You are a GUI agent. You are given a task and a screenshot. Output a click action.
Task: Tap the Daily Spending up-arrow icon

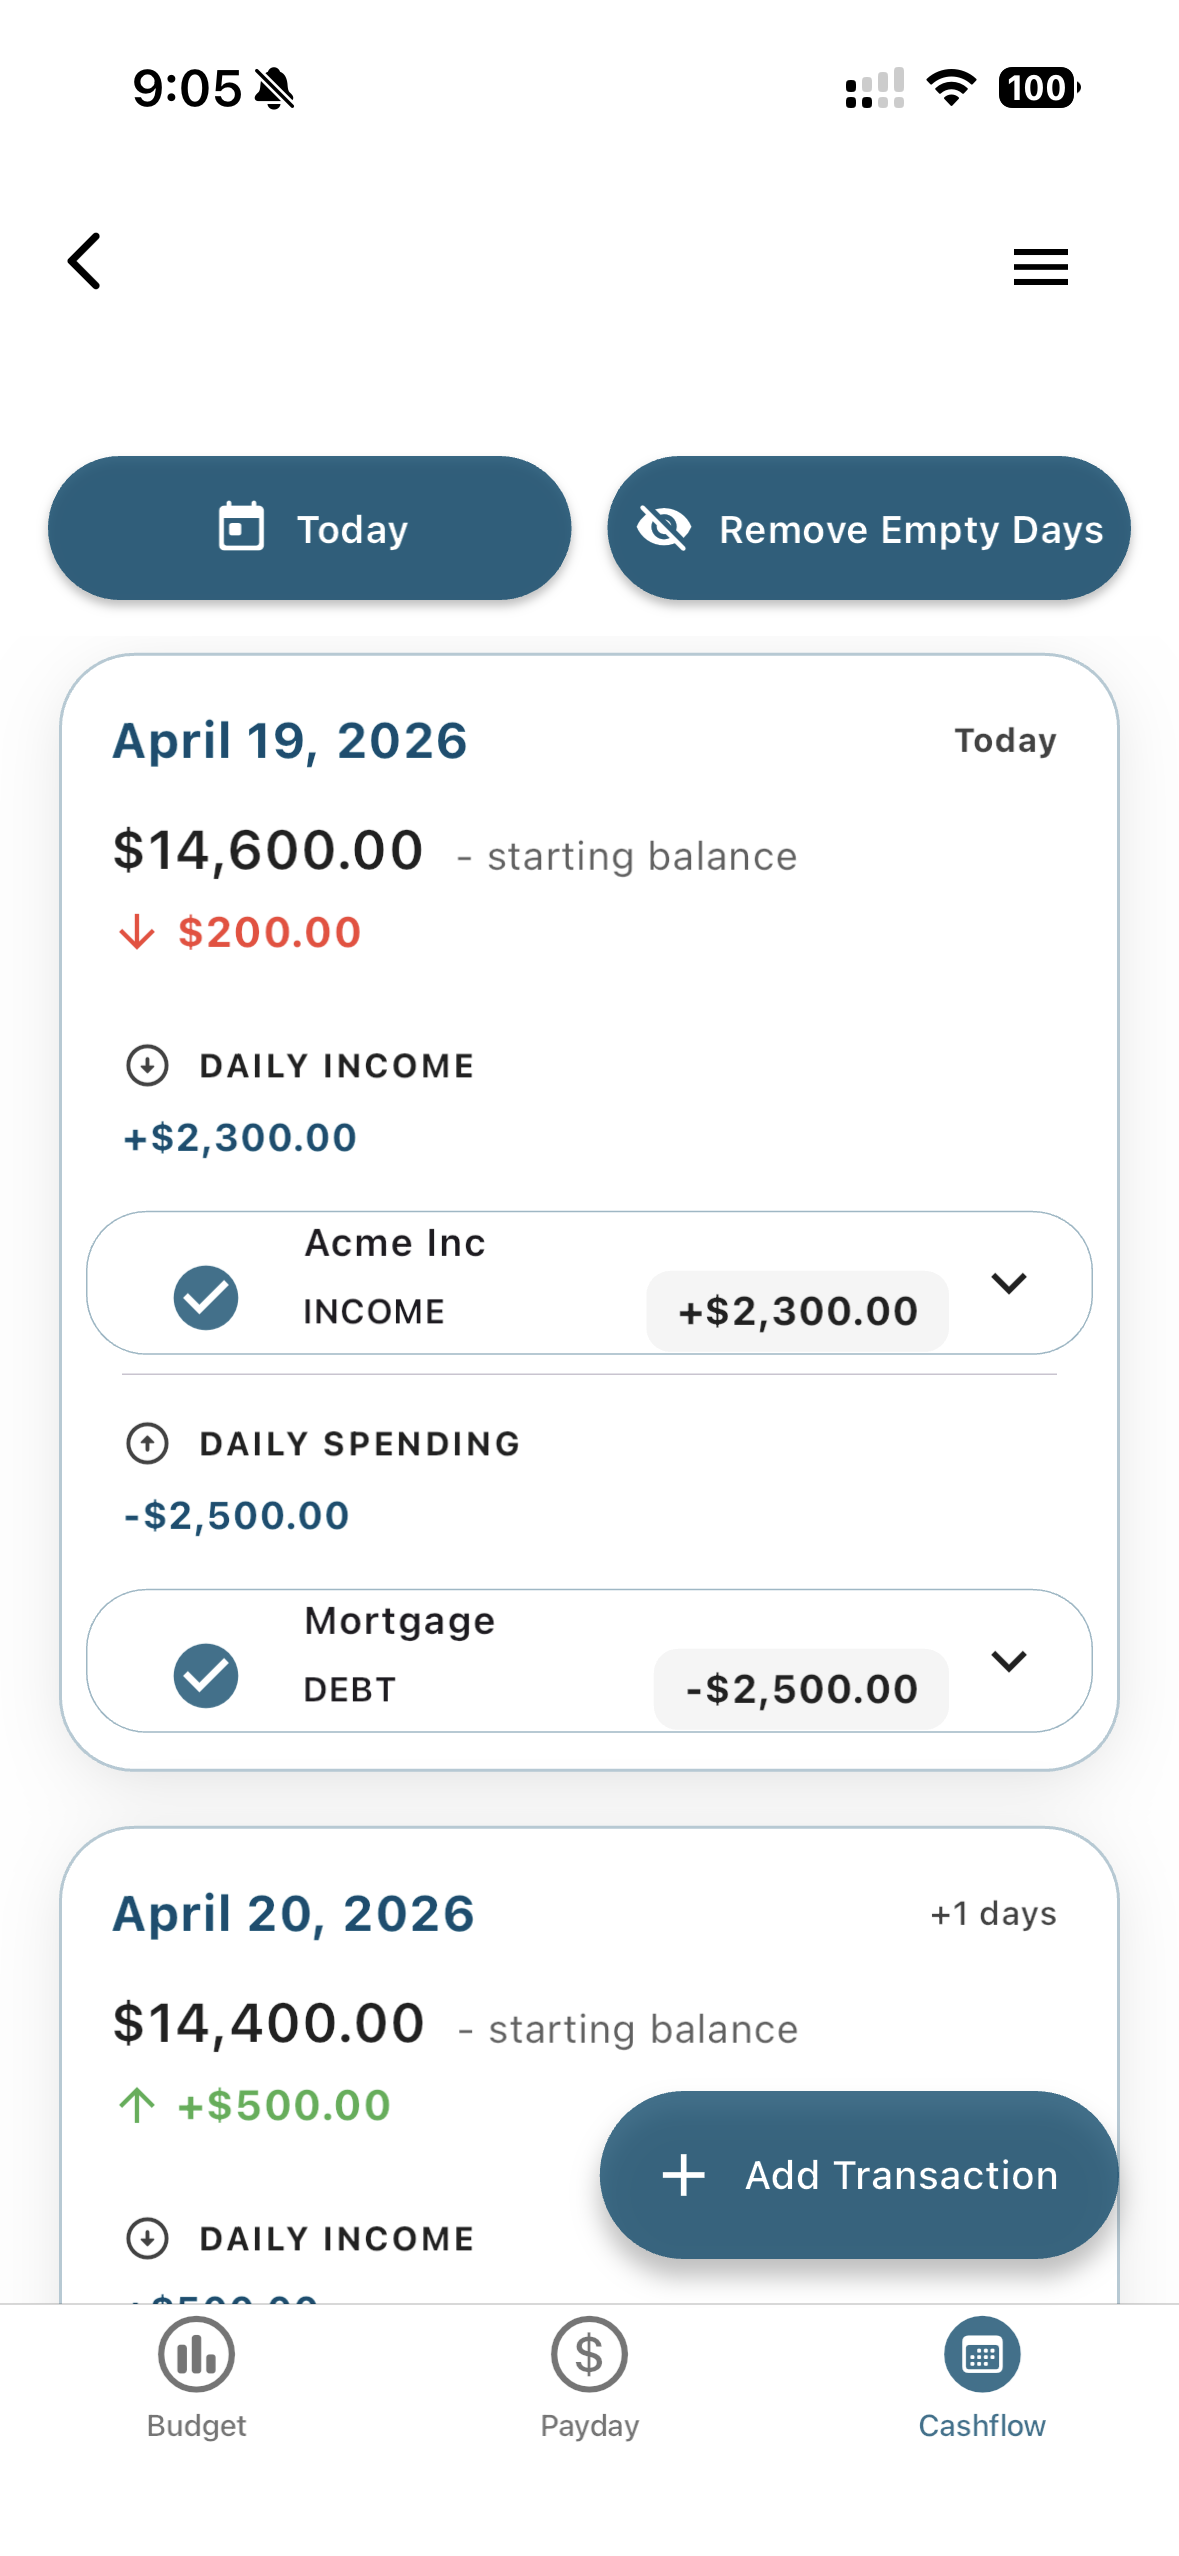pyautogui.click(x=148, y=1443)
